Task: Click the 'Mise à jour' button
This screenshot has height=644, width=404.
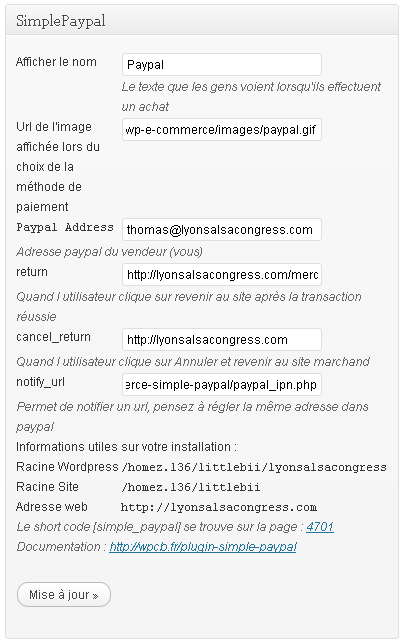Action: tap(64, 594)
